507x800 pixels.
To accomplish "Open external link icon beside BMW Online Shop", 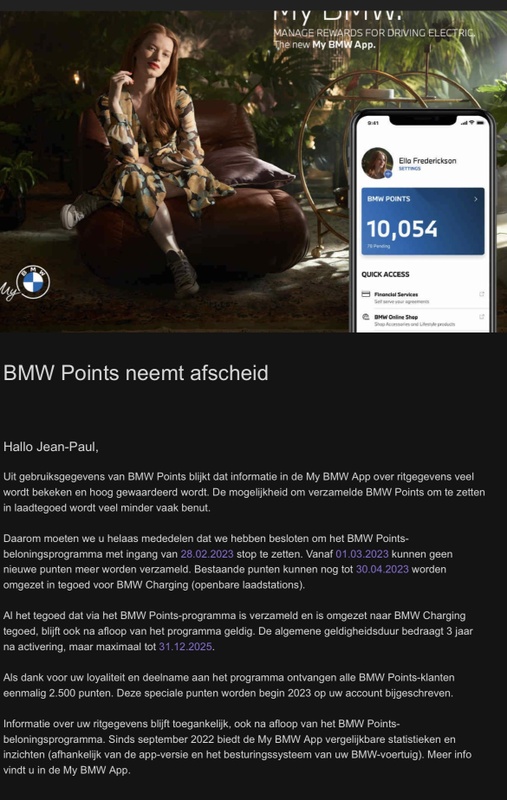I will tap(481, 317).
